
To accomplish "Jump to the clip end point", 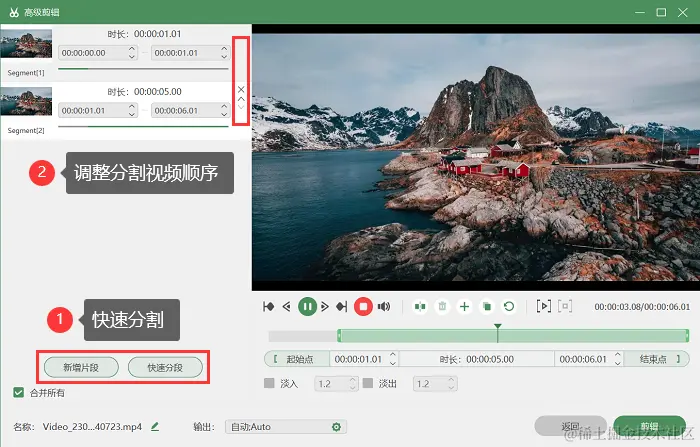I will 342,307.
